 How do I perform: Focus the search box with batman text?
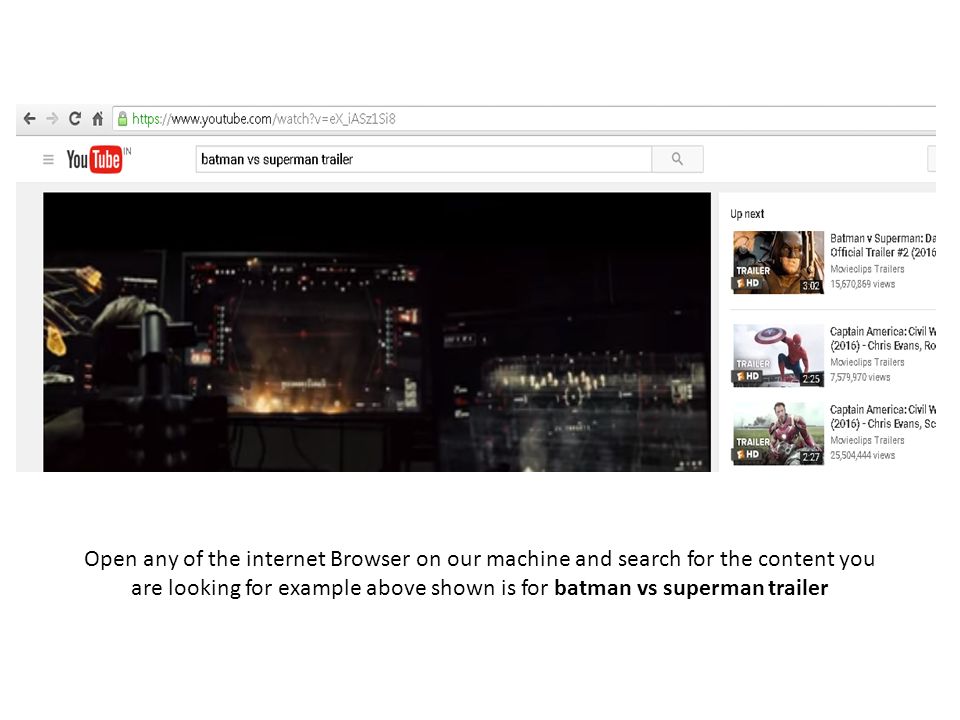(x=424, y=159)
